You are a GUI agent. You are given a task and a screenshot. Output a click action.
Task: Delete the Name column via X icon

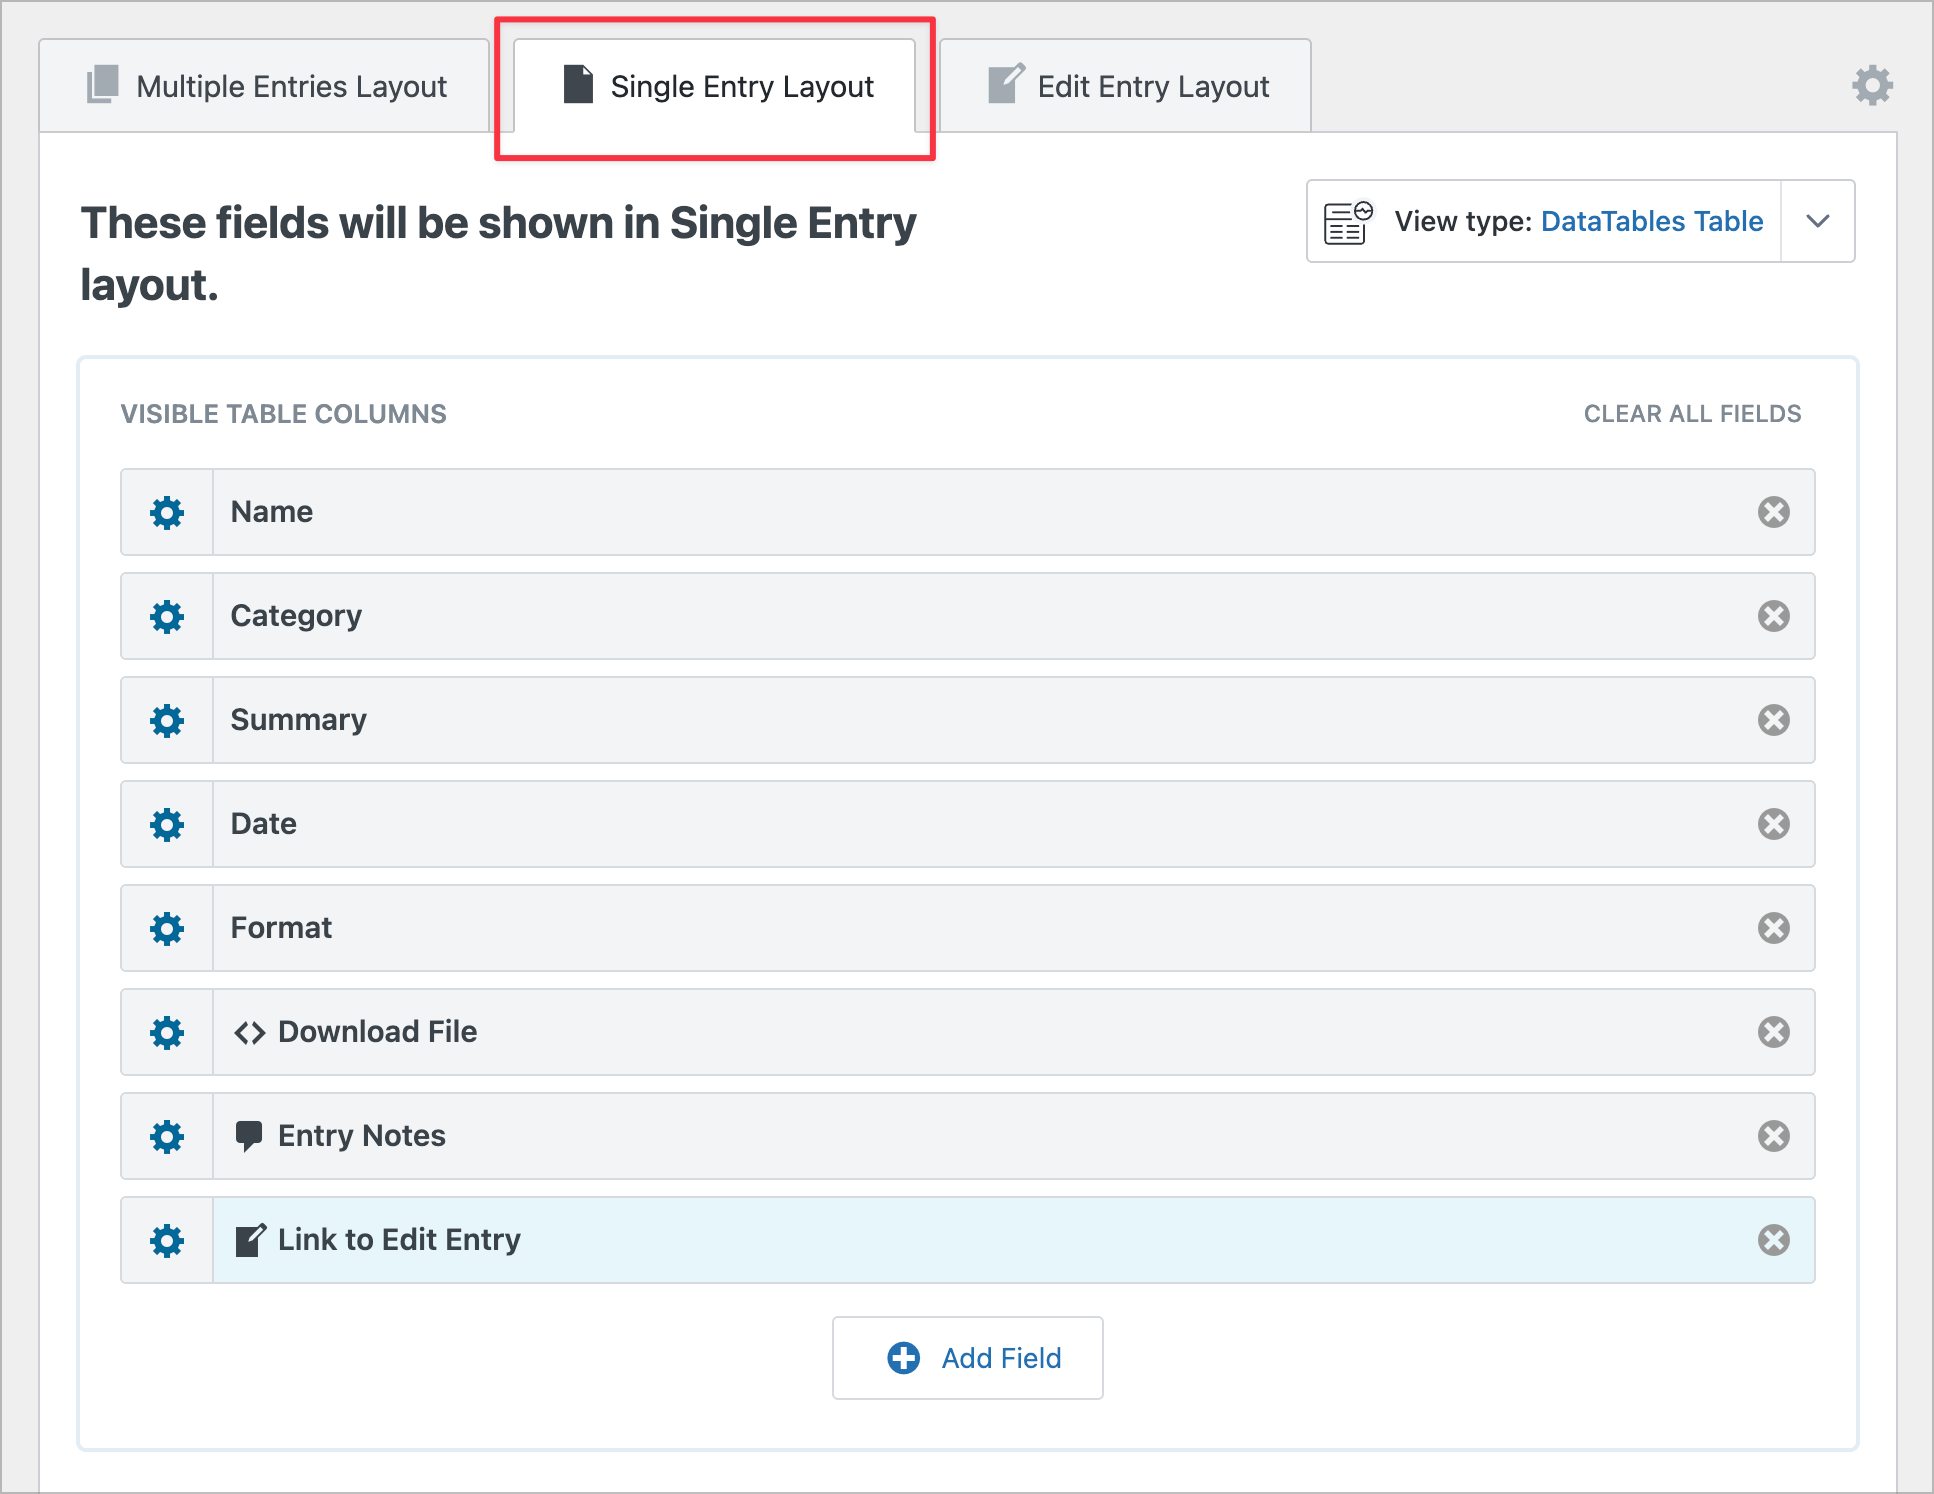1773,512
